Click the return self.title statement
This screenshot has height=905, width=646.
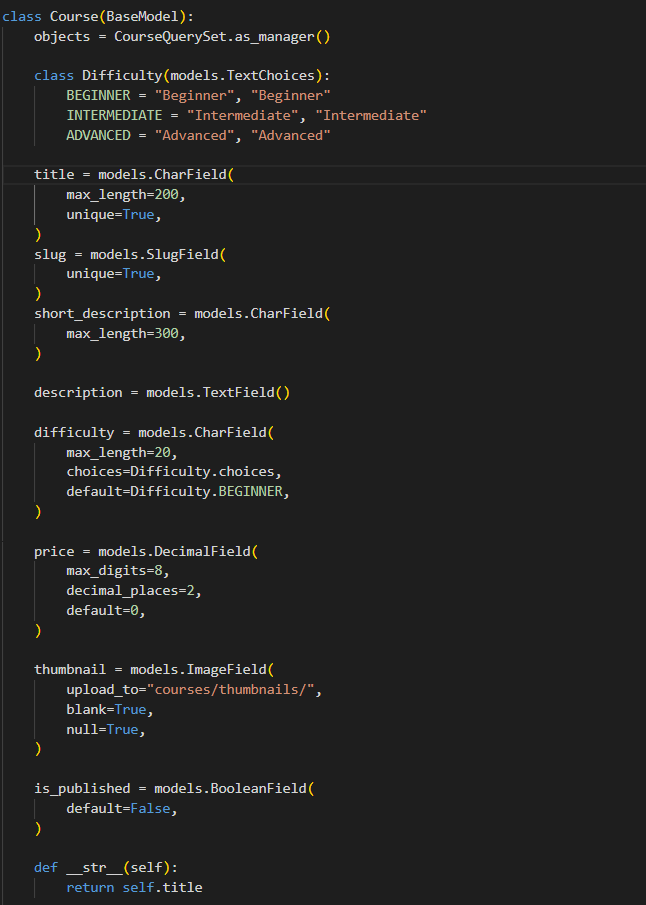click(135, 887)
